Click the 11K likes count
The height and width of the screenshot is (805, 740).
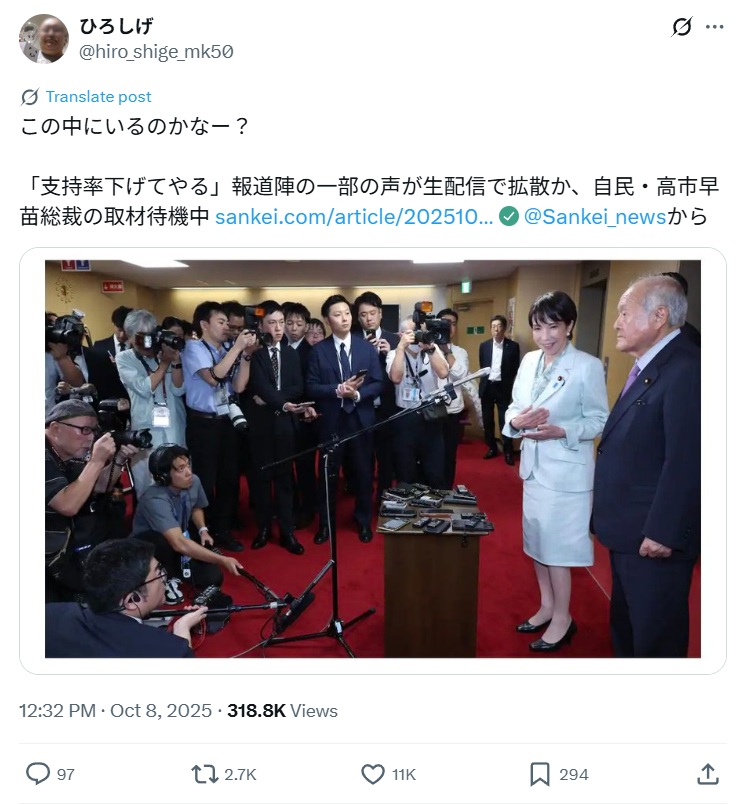pos(404,774)
